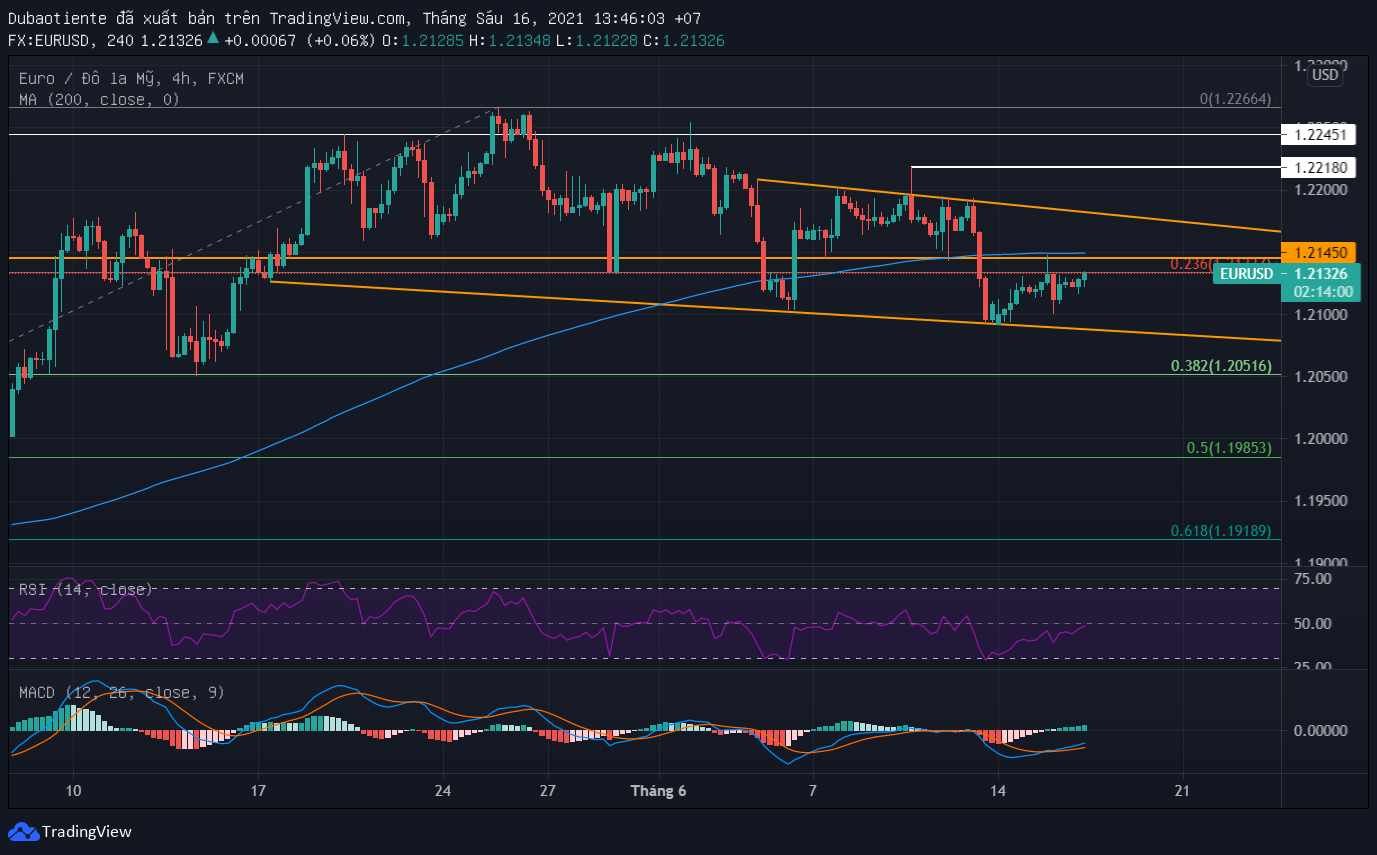Image resolution: width=1377 pixels, height=855 pixels.
Task: Click the 1.19000 price axis tick
Action: pos(1322,563)
